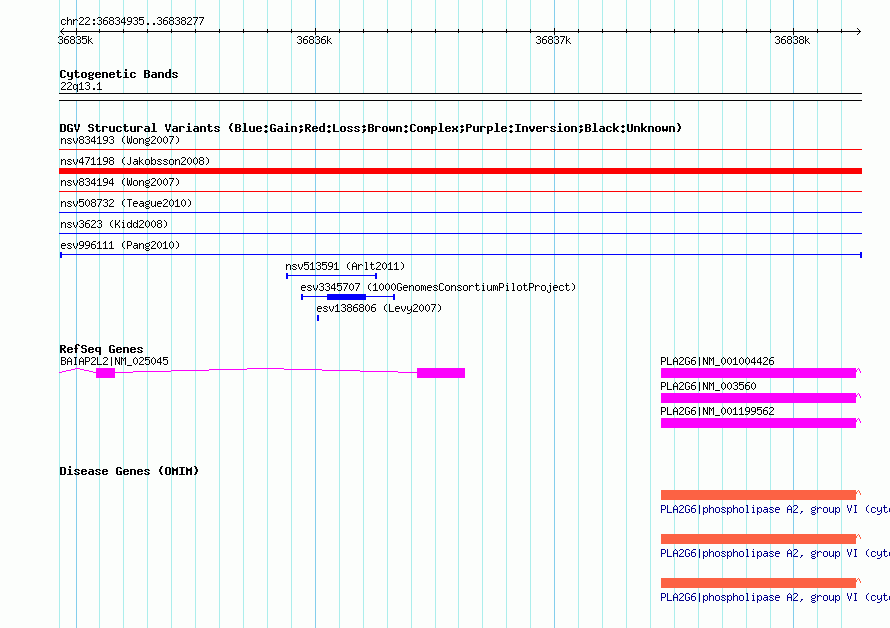Click the small left BAIAP2L2 exon box
This screenshot has height=628, width=890.
(106, 373)
